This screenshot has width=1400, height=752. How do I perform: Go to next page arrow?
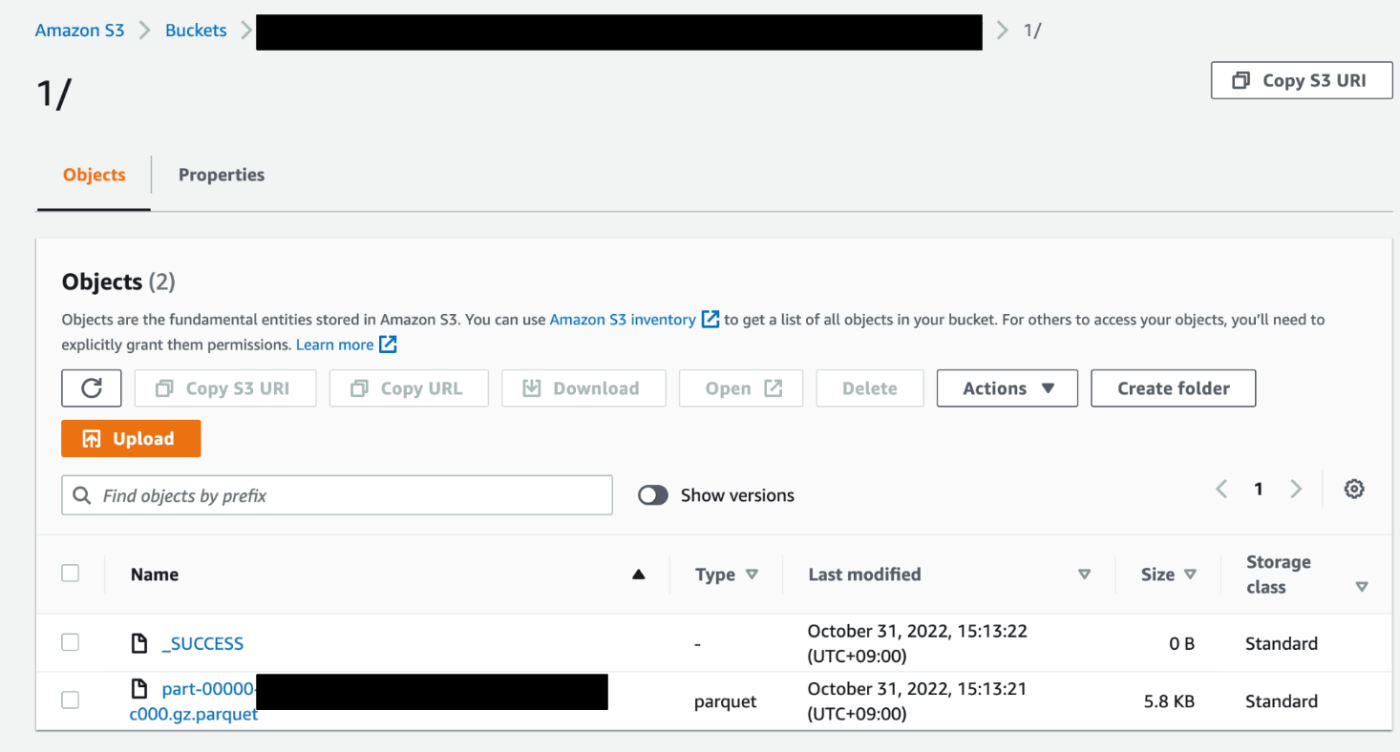click(1296, 489)
